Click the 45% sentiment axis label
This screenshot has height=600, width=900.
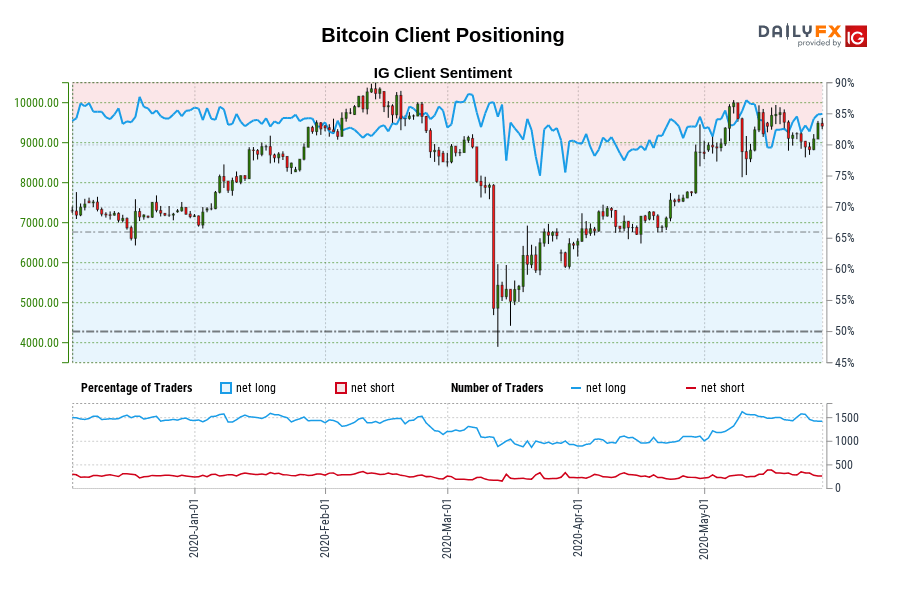coord(844,363)
